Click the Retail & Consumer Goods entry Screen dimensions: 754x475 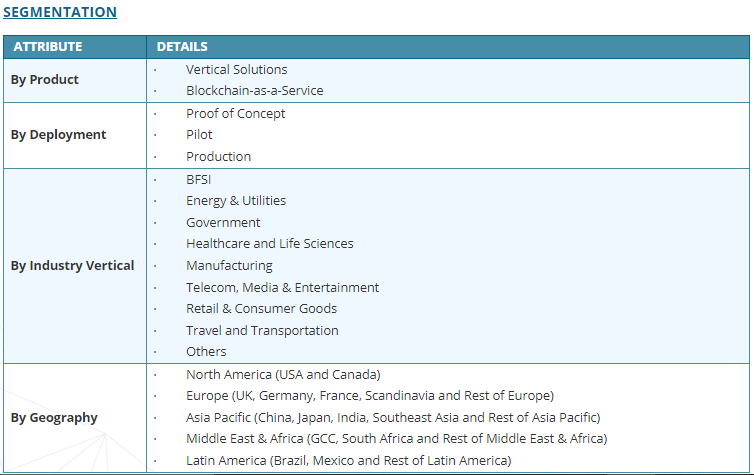(261, 308)
